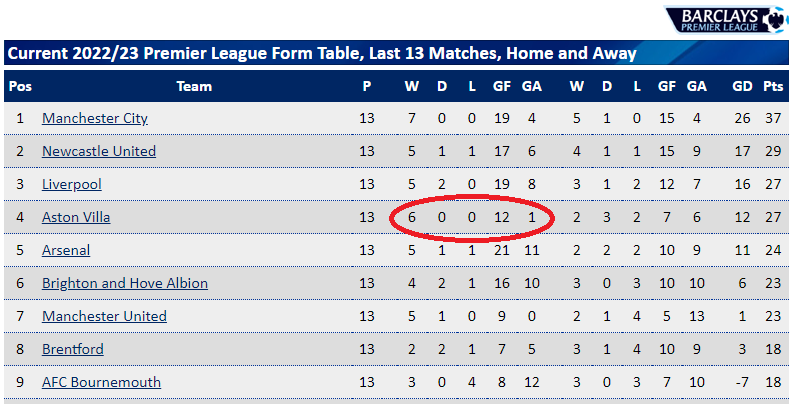796x404 pixels.
Task: Click the Team column header
Action: tap(194, 86)
